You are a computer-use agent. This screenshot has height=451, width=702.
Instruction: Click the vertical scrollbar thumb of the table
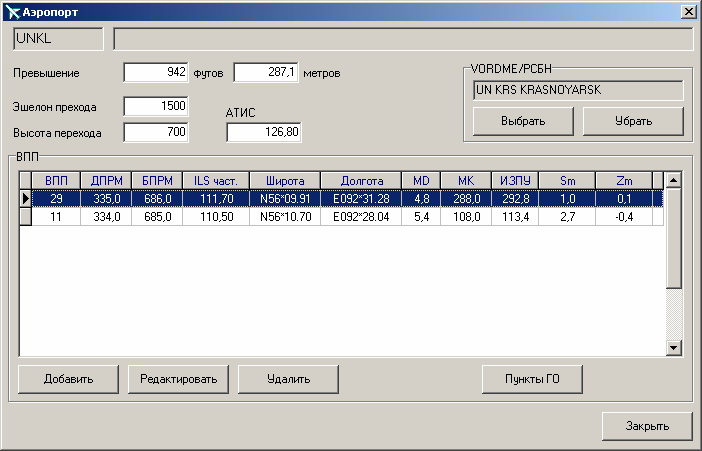coord(673,238)
